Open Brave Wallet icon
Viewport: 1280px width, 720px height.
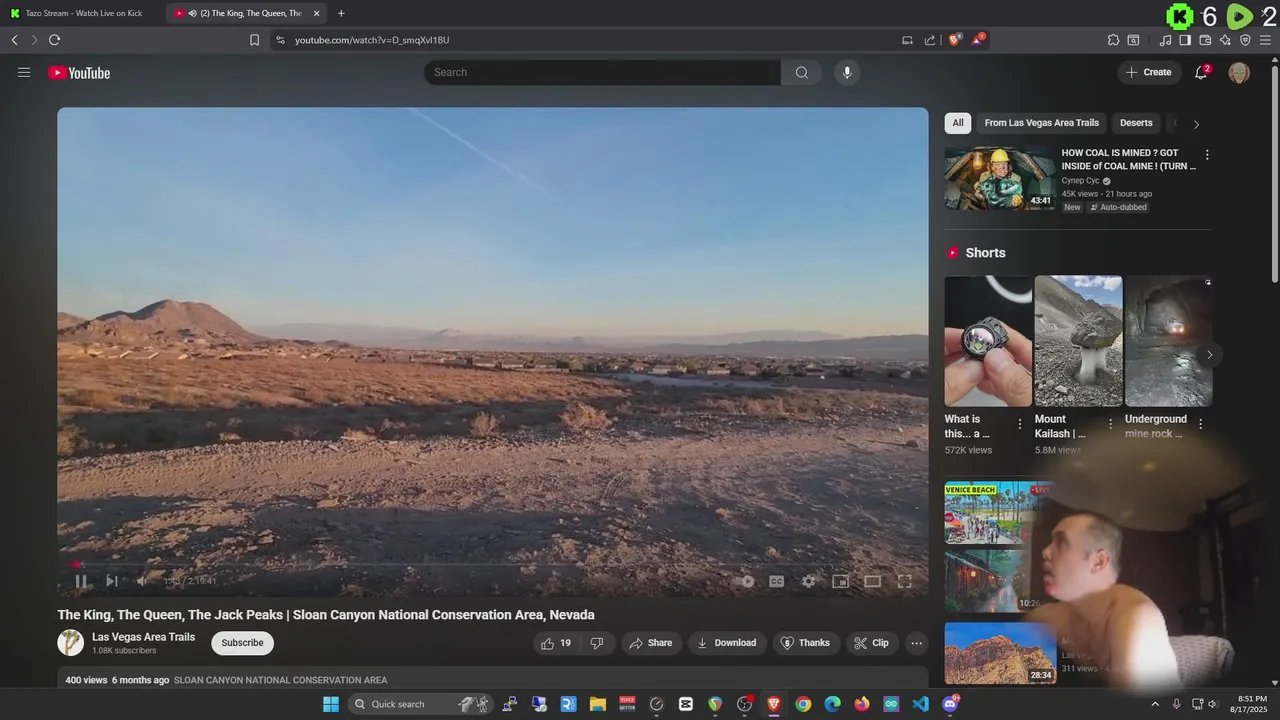pyautogui.click(x=1205, y=40)
